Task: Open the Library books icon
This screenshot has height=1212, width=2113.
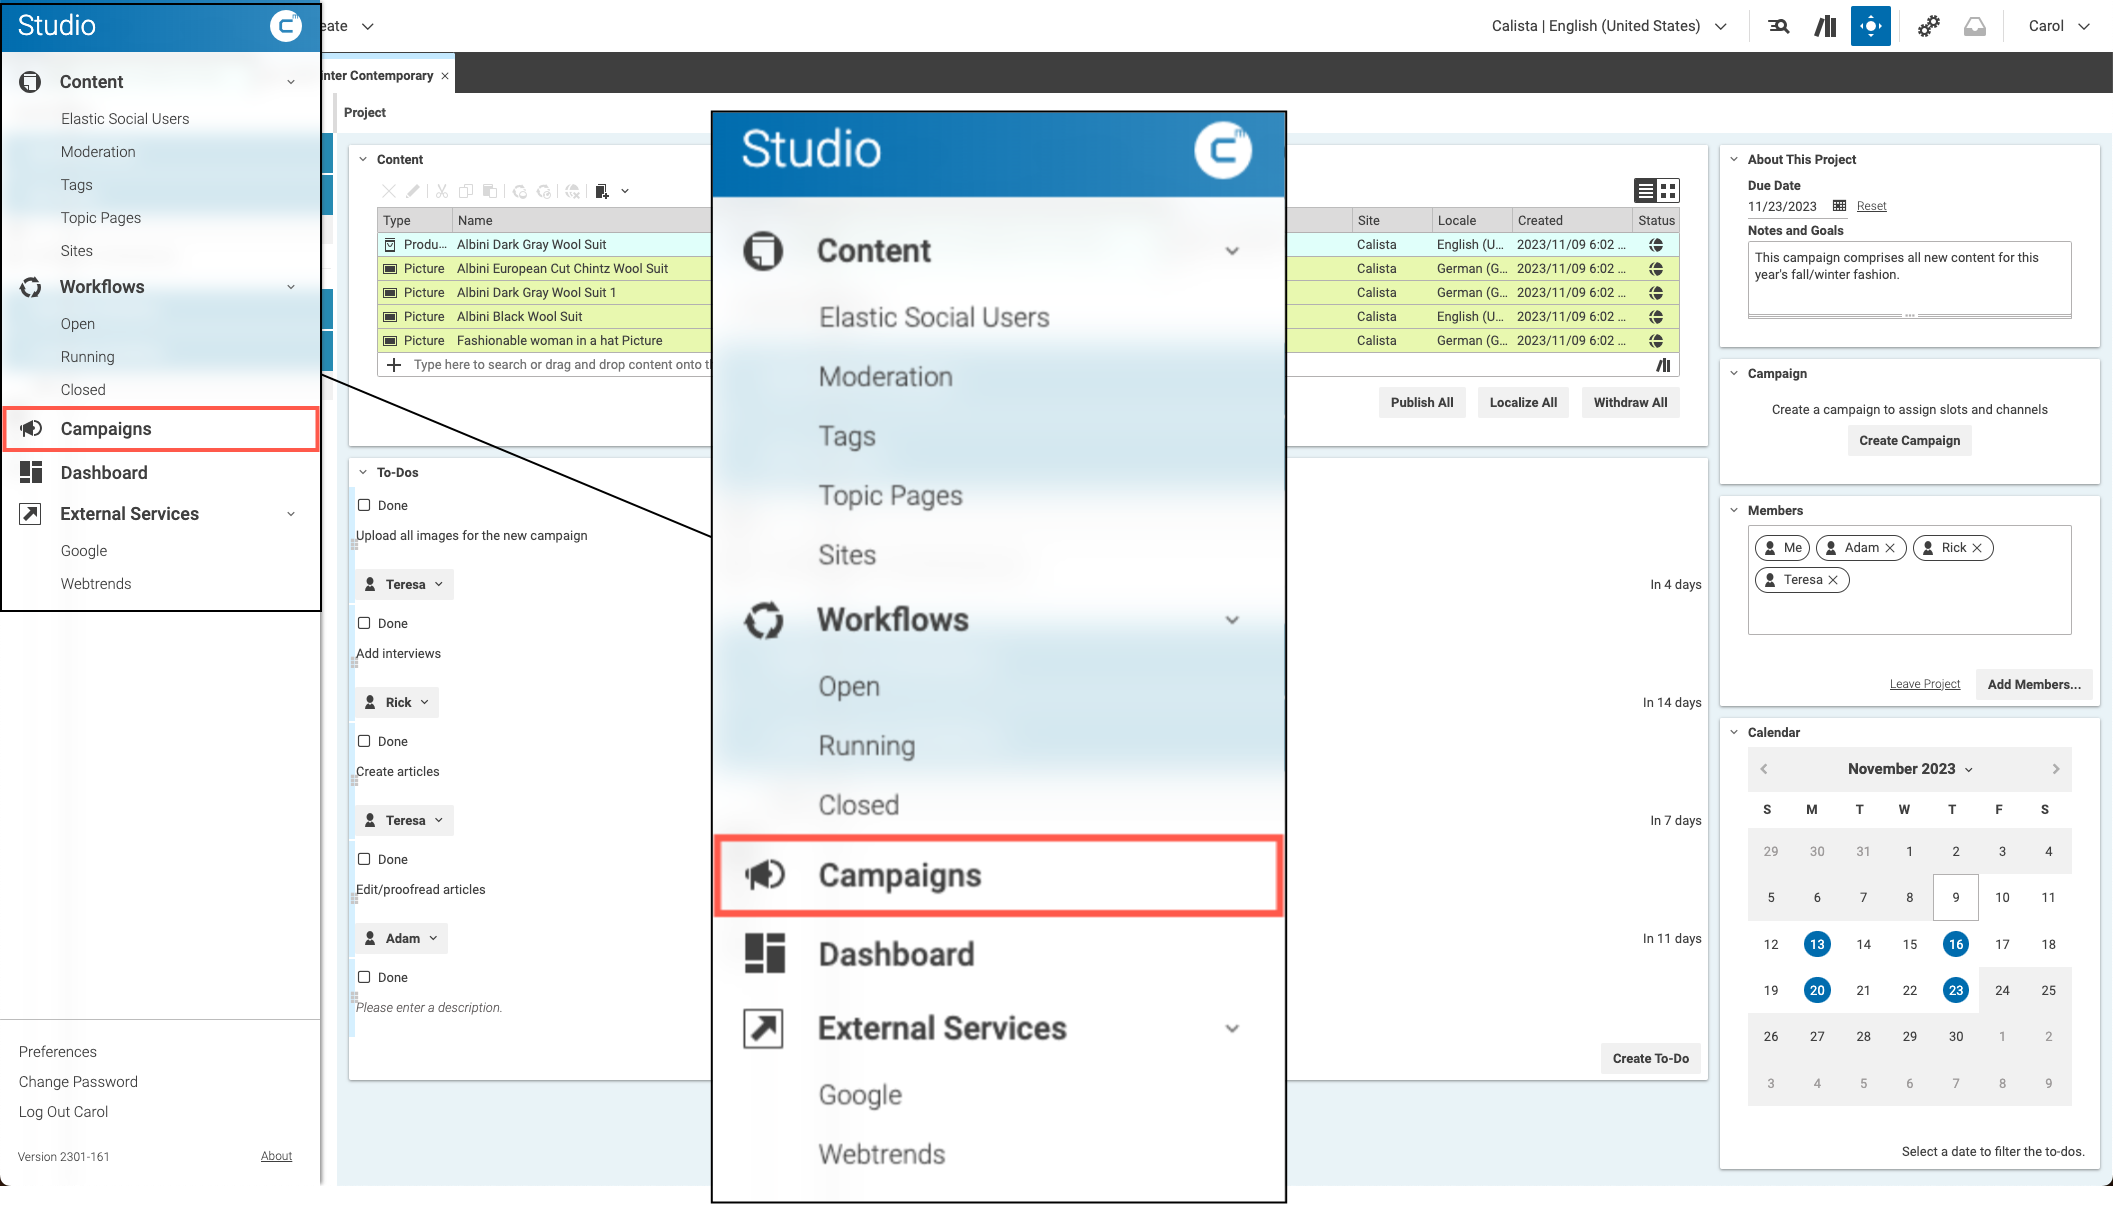Action: pos(1825,26)
